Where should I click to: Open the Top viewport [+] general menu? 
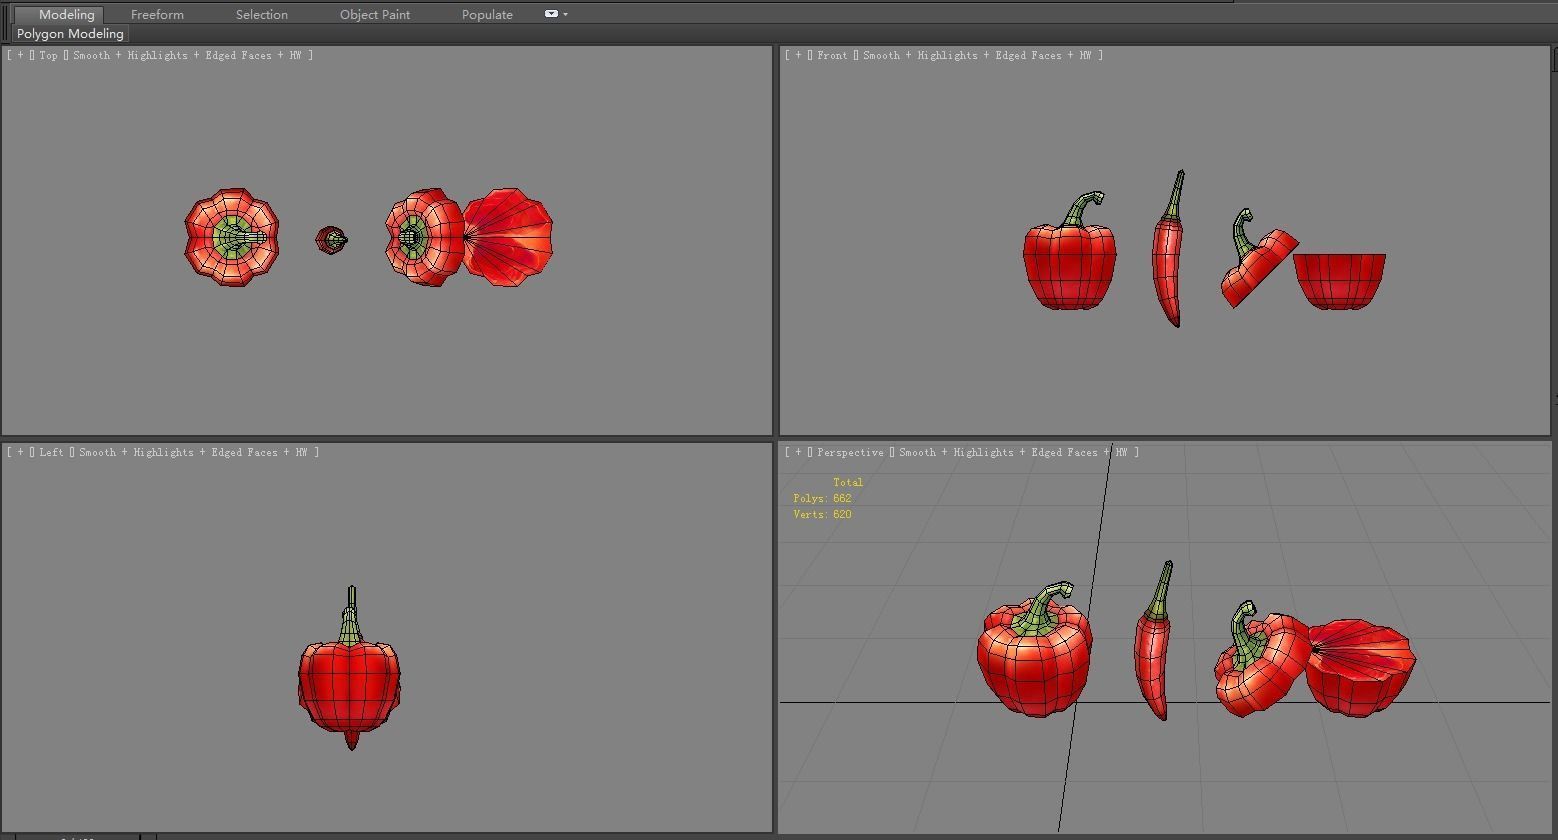pyautogui.click(x=20, y=55)
